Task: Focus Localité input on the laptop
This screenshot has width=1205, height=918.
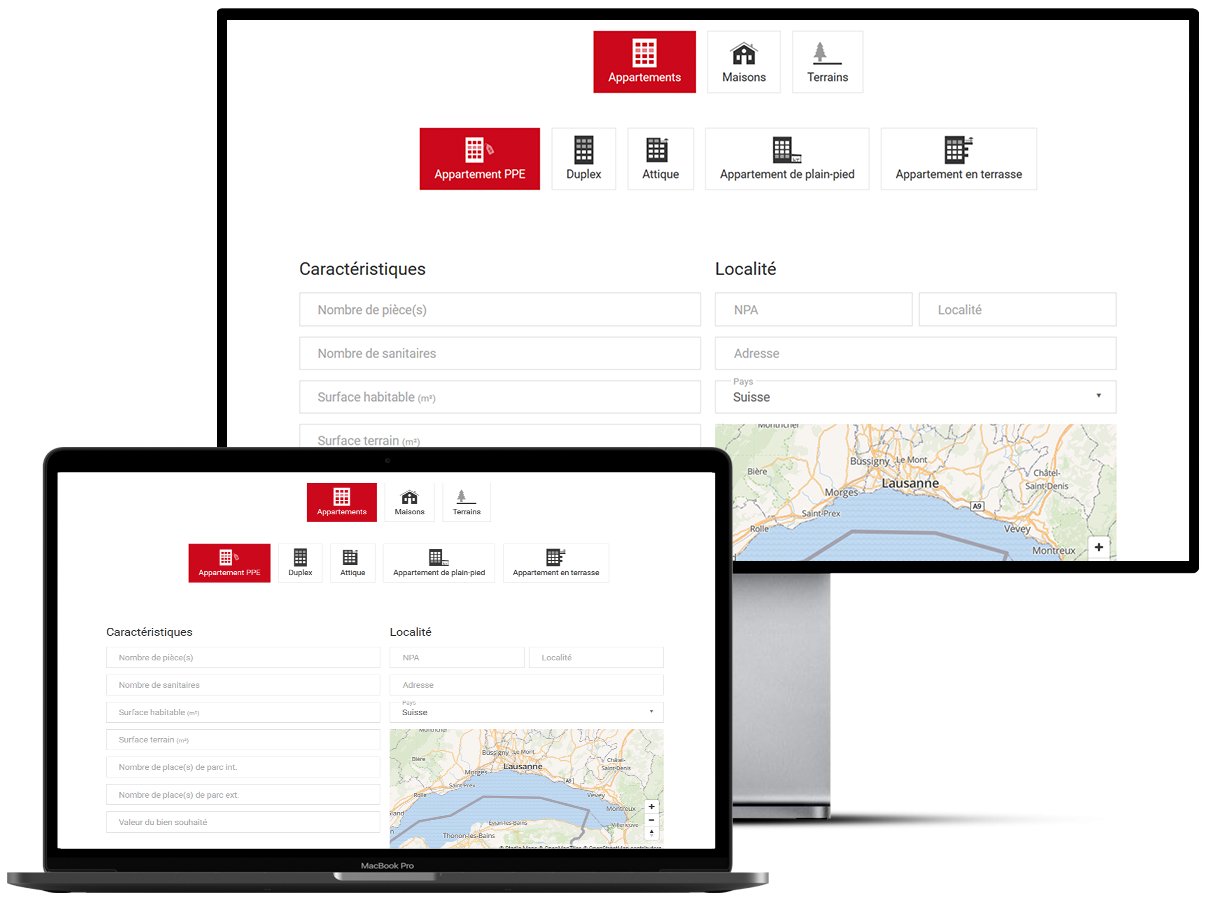Action: pos(596,658)
